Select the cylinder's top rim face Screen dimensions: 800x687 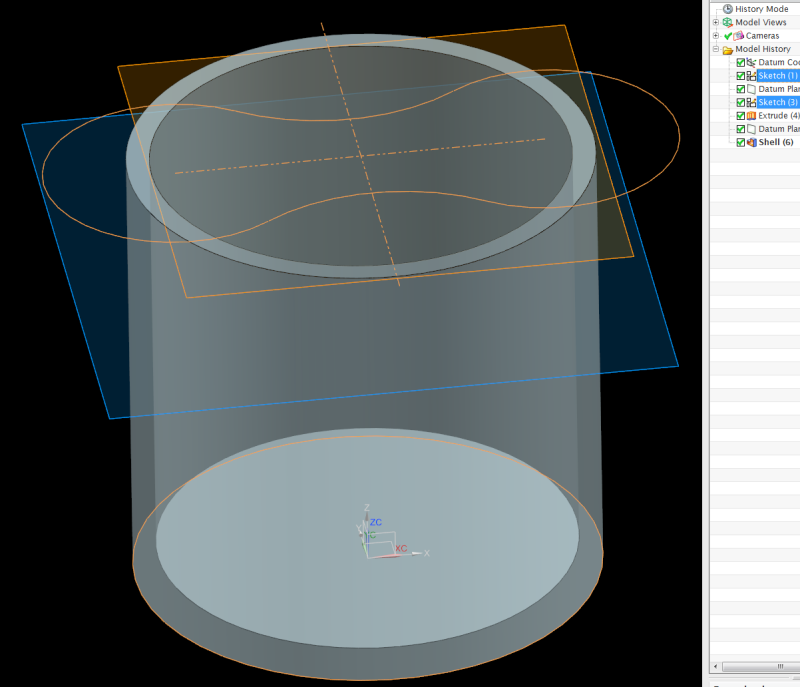pos(138,158)
